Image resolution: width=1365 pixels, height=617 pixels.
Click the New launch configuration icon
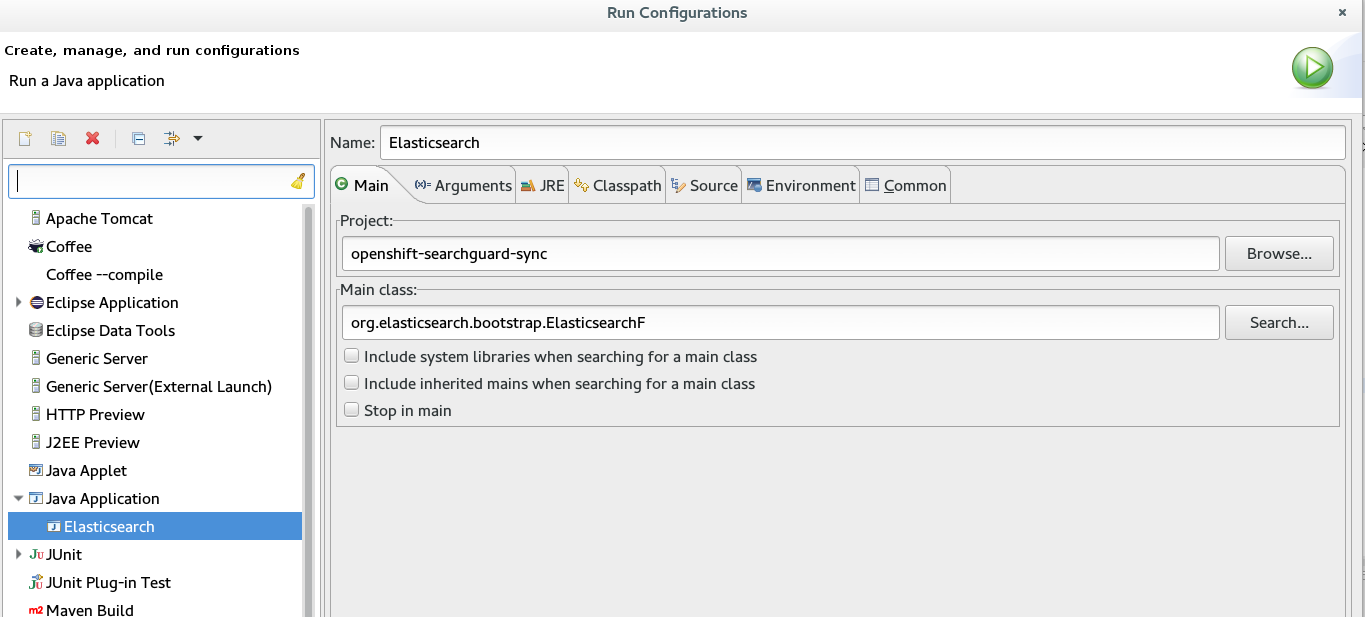click(25, 138)
